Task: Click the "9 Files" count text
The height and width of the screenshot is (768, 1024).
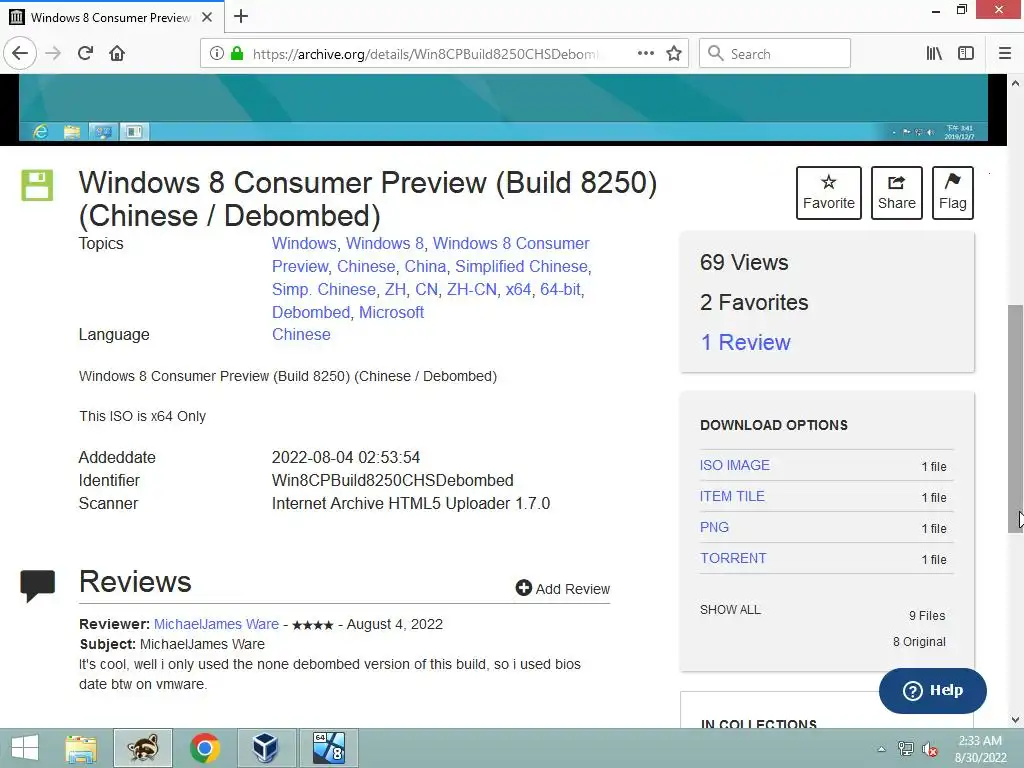Action: click(927, 615)
